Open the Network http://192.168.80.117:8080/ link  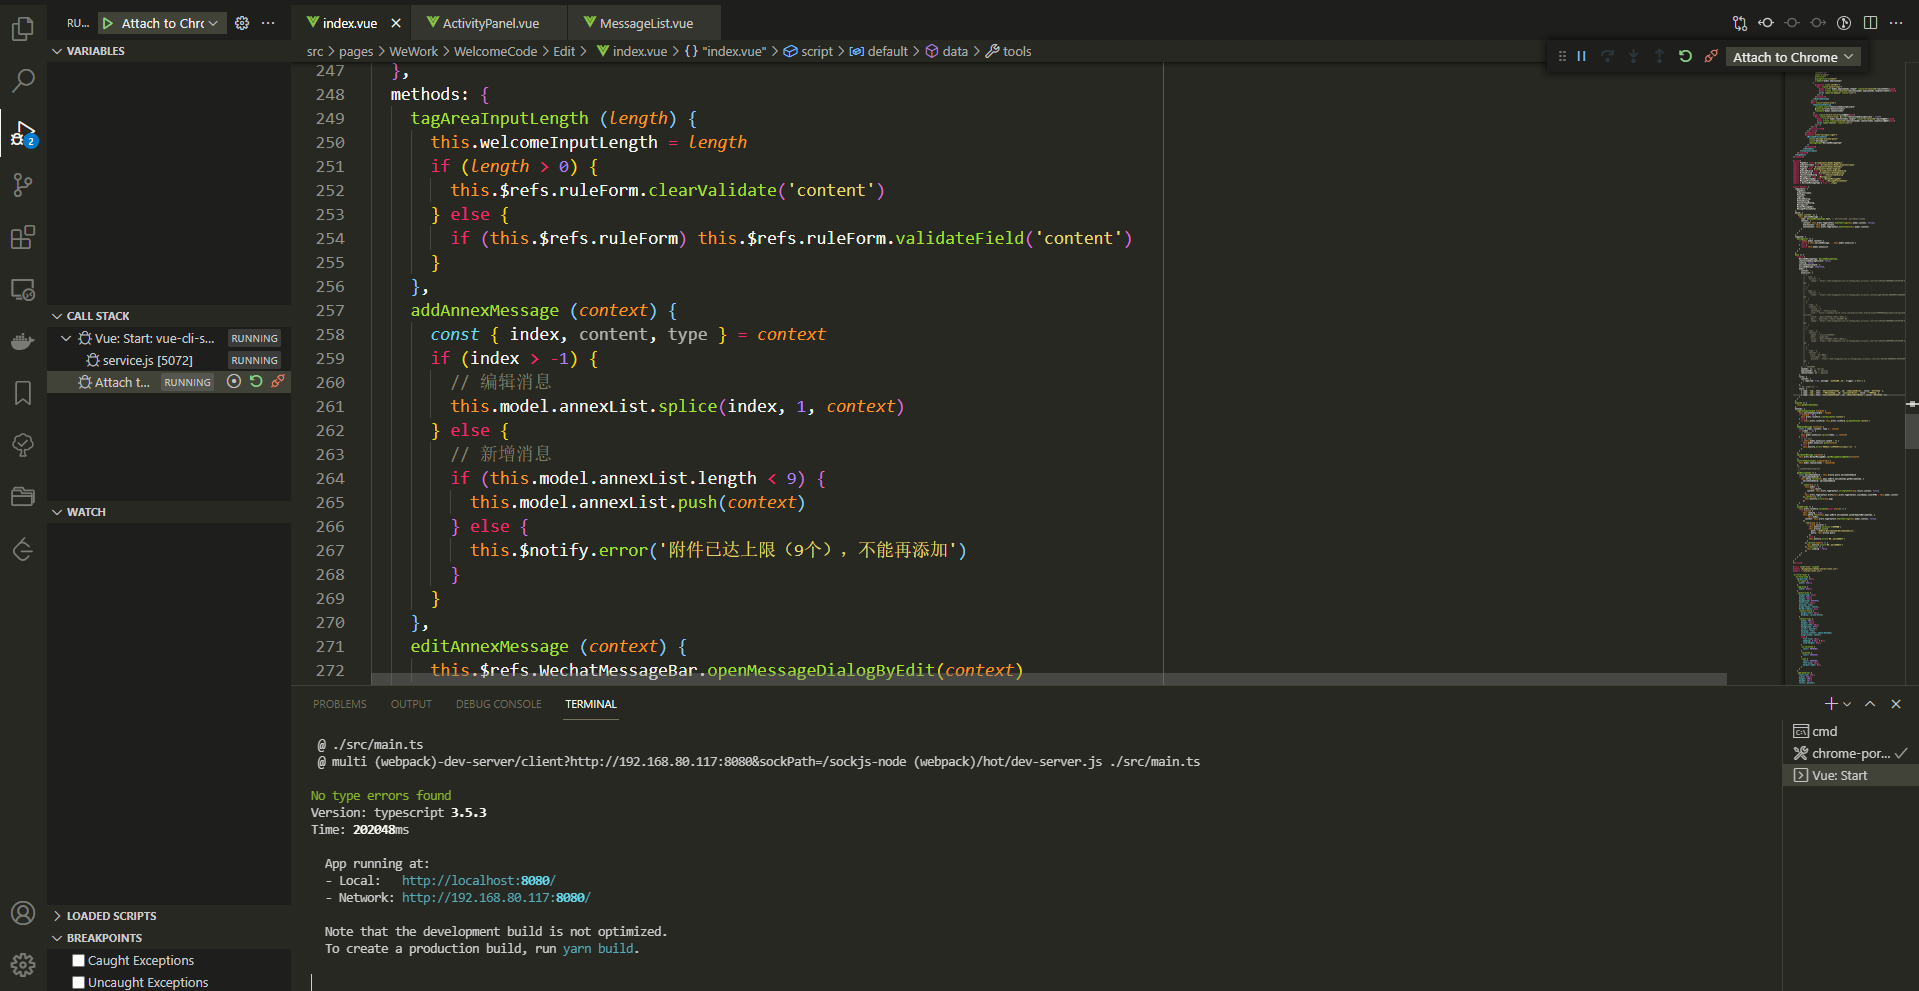(x=496, y=897)
